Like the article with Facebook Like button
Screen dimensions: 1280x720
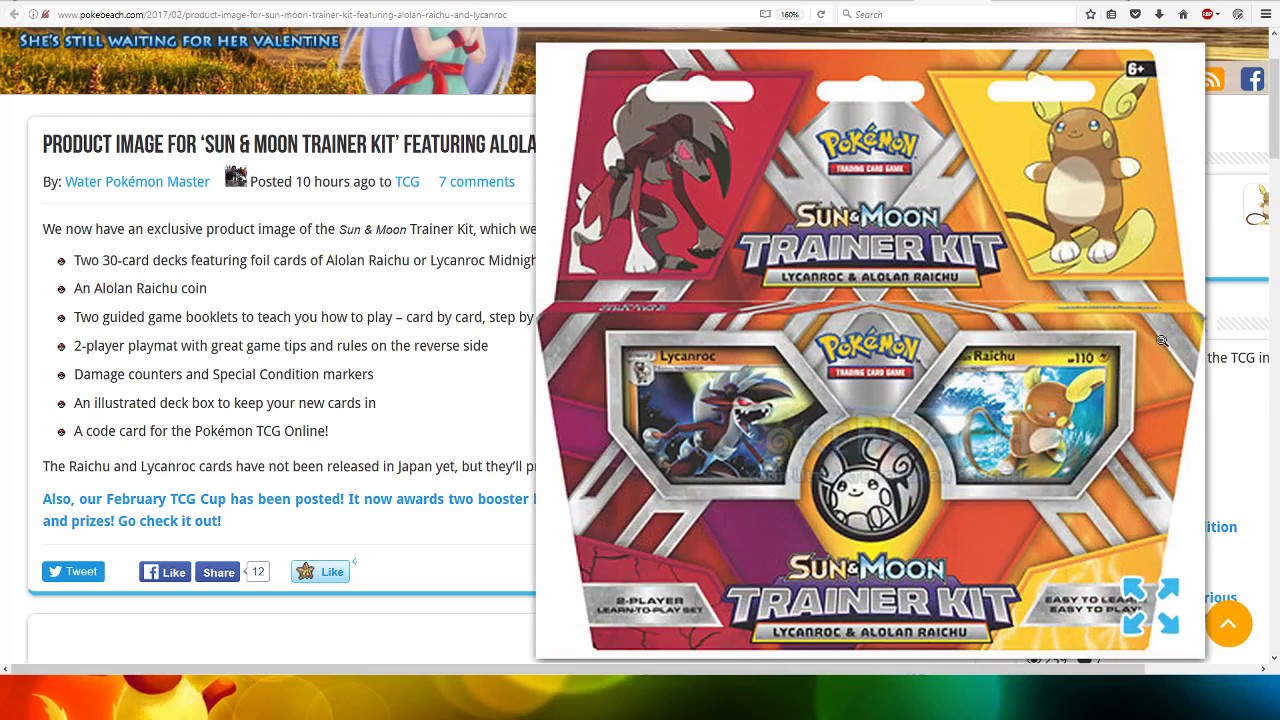(x=165, y=572)
